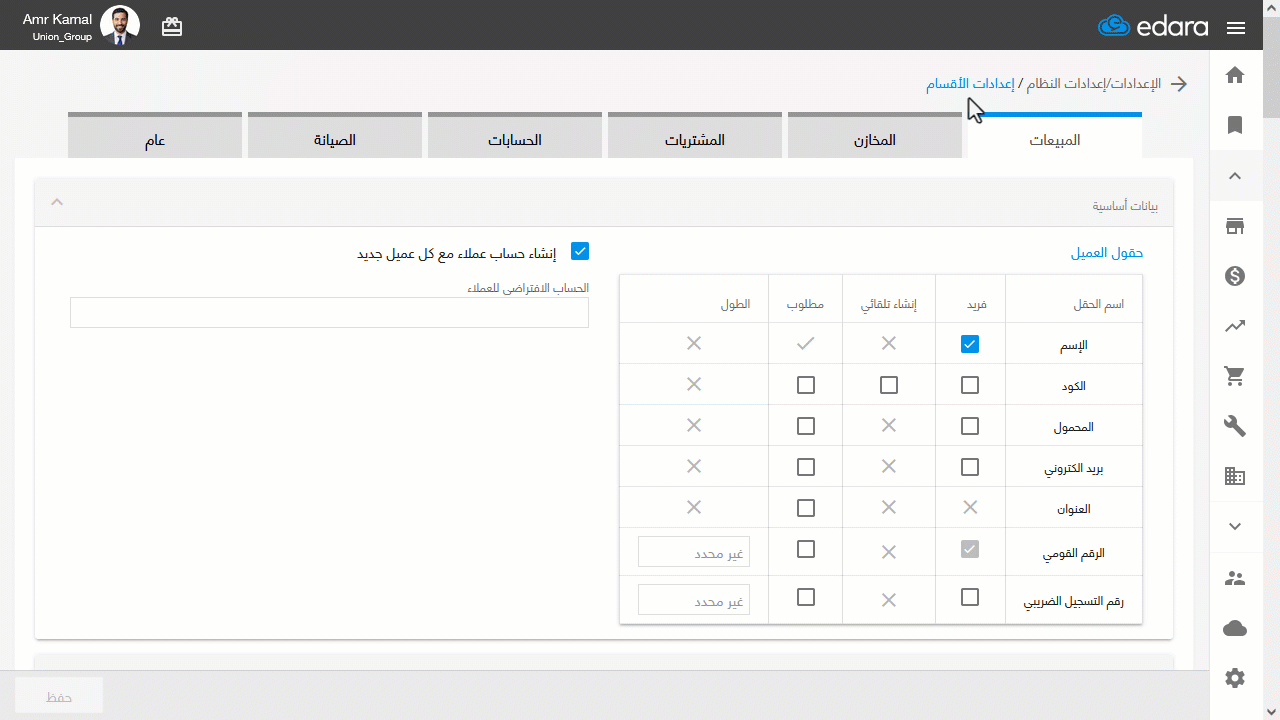This screenshot has height=720, width=1280.
Task: Uncheck فريد checkbox for الإسم row
Action: [x=969, y=344]
